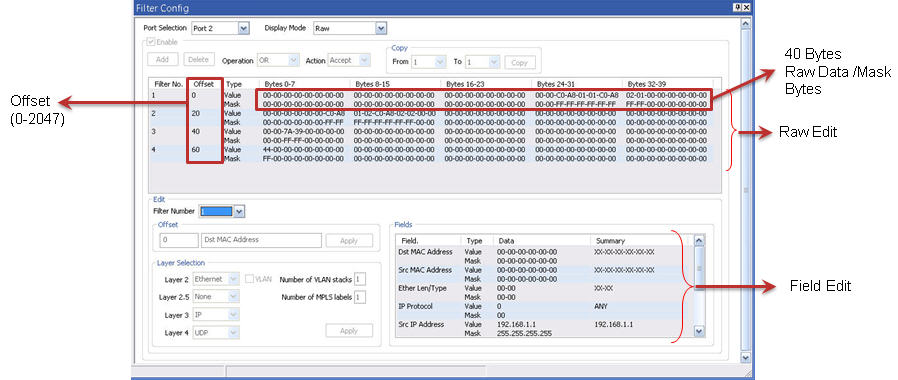Open the Layer 4 UDP dropdown

(216, 332)
